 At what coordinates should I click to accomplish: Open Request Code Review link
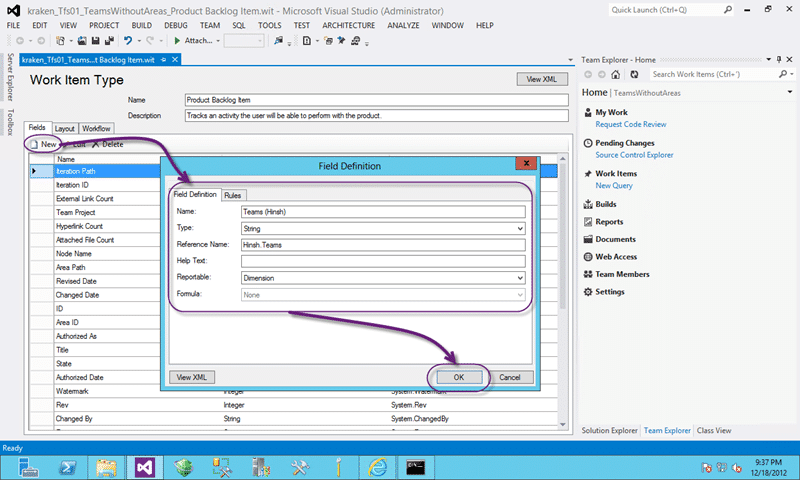[x=631, y=124]
